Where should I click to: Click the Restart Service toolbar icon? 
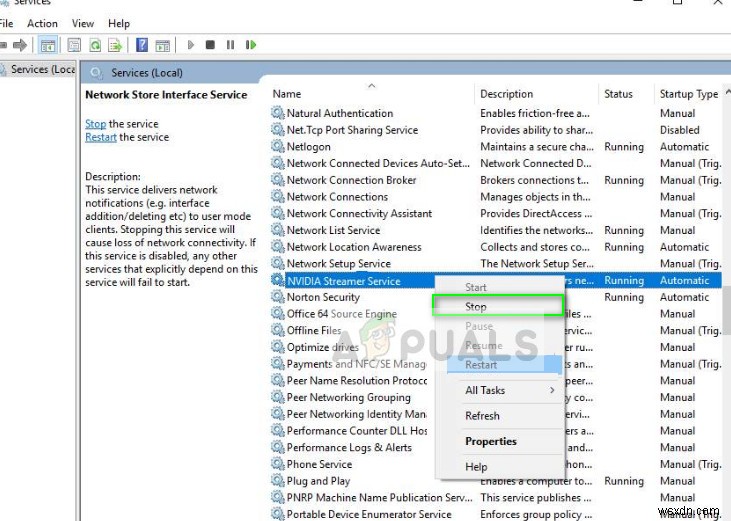251,45
